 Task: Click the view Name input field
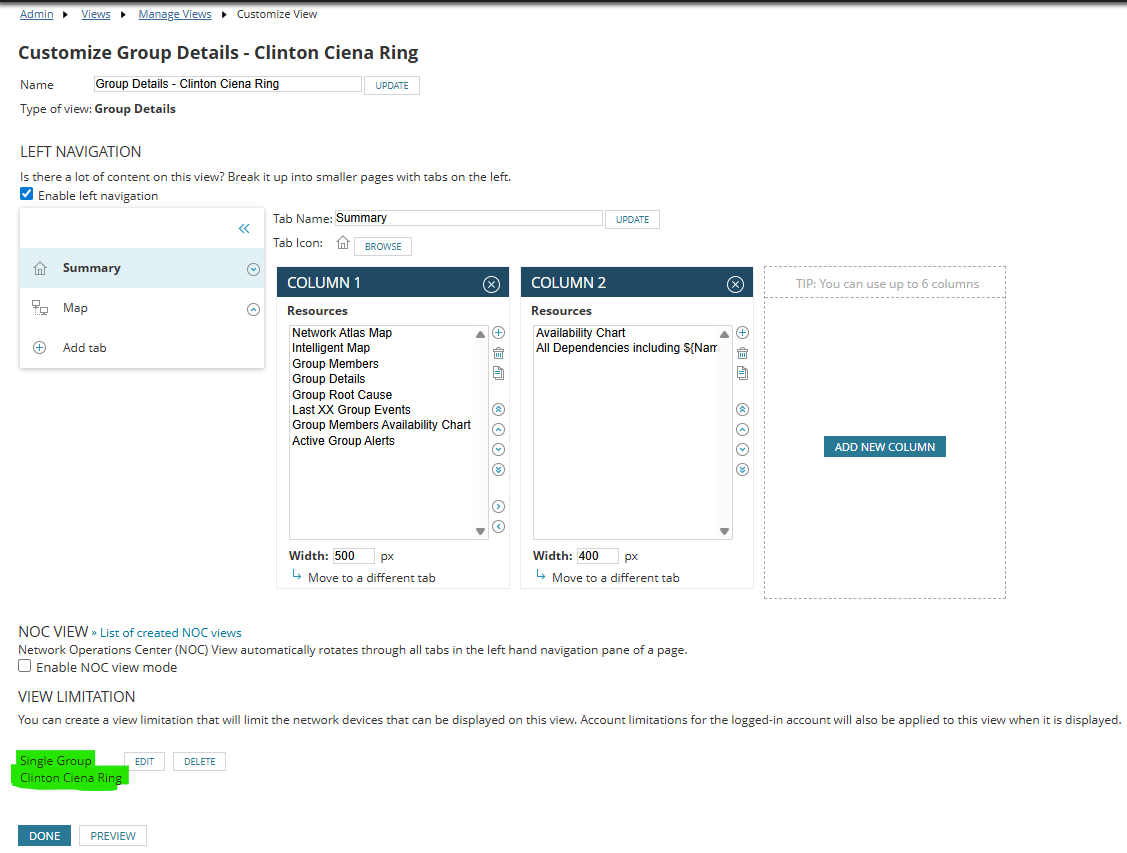(x=228, y=84)
